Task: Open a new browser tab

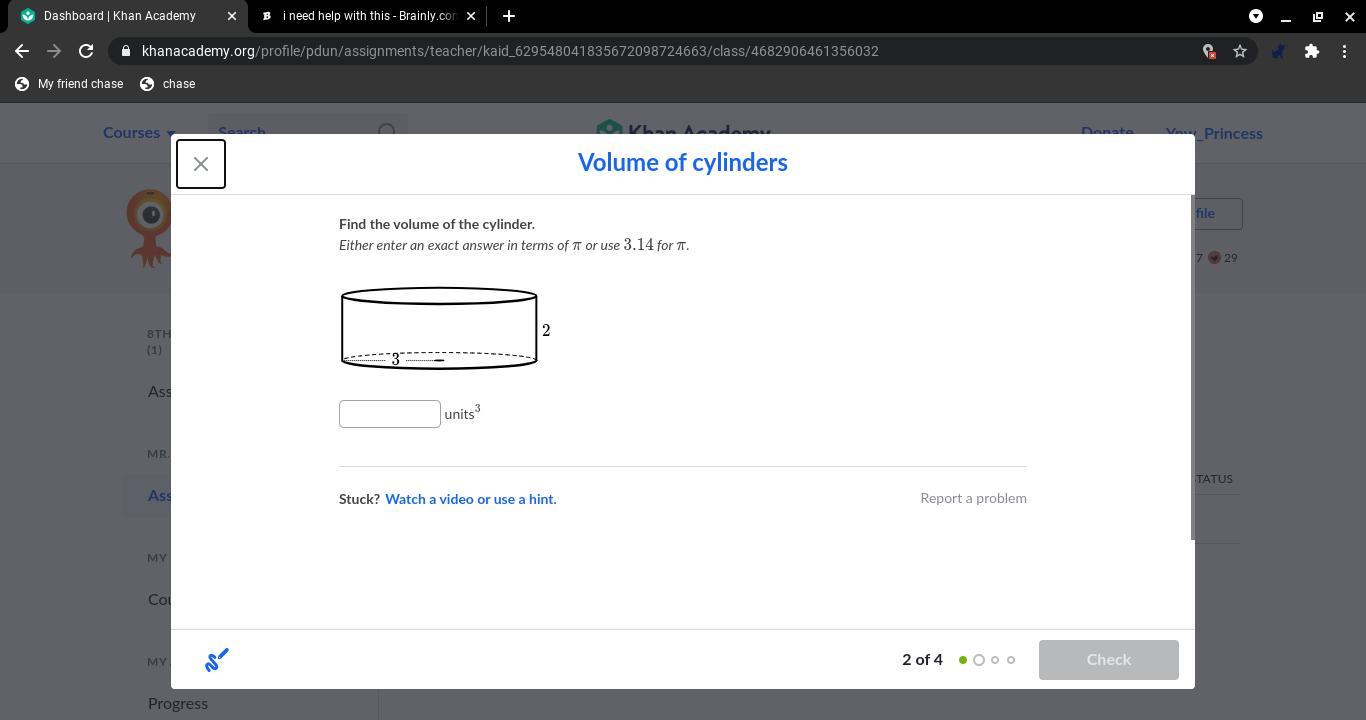Action: [x=509, y=16]
